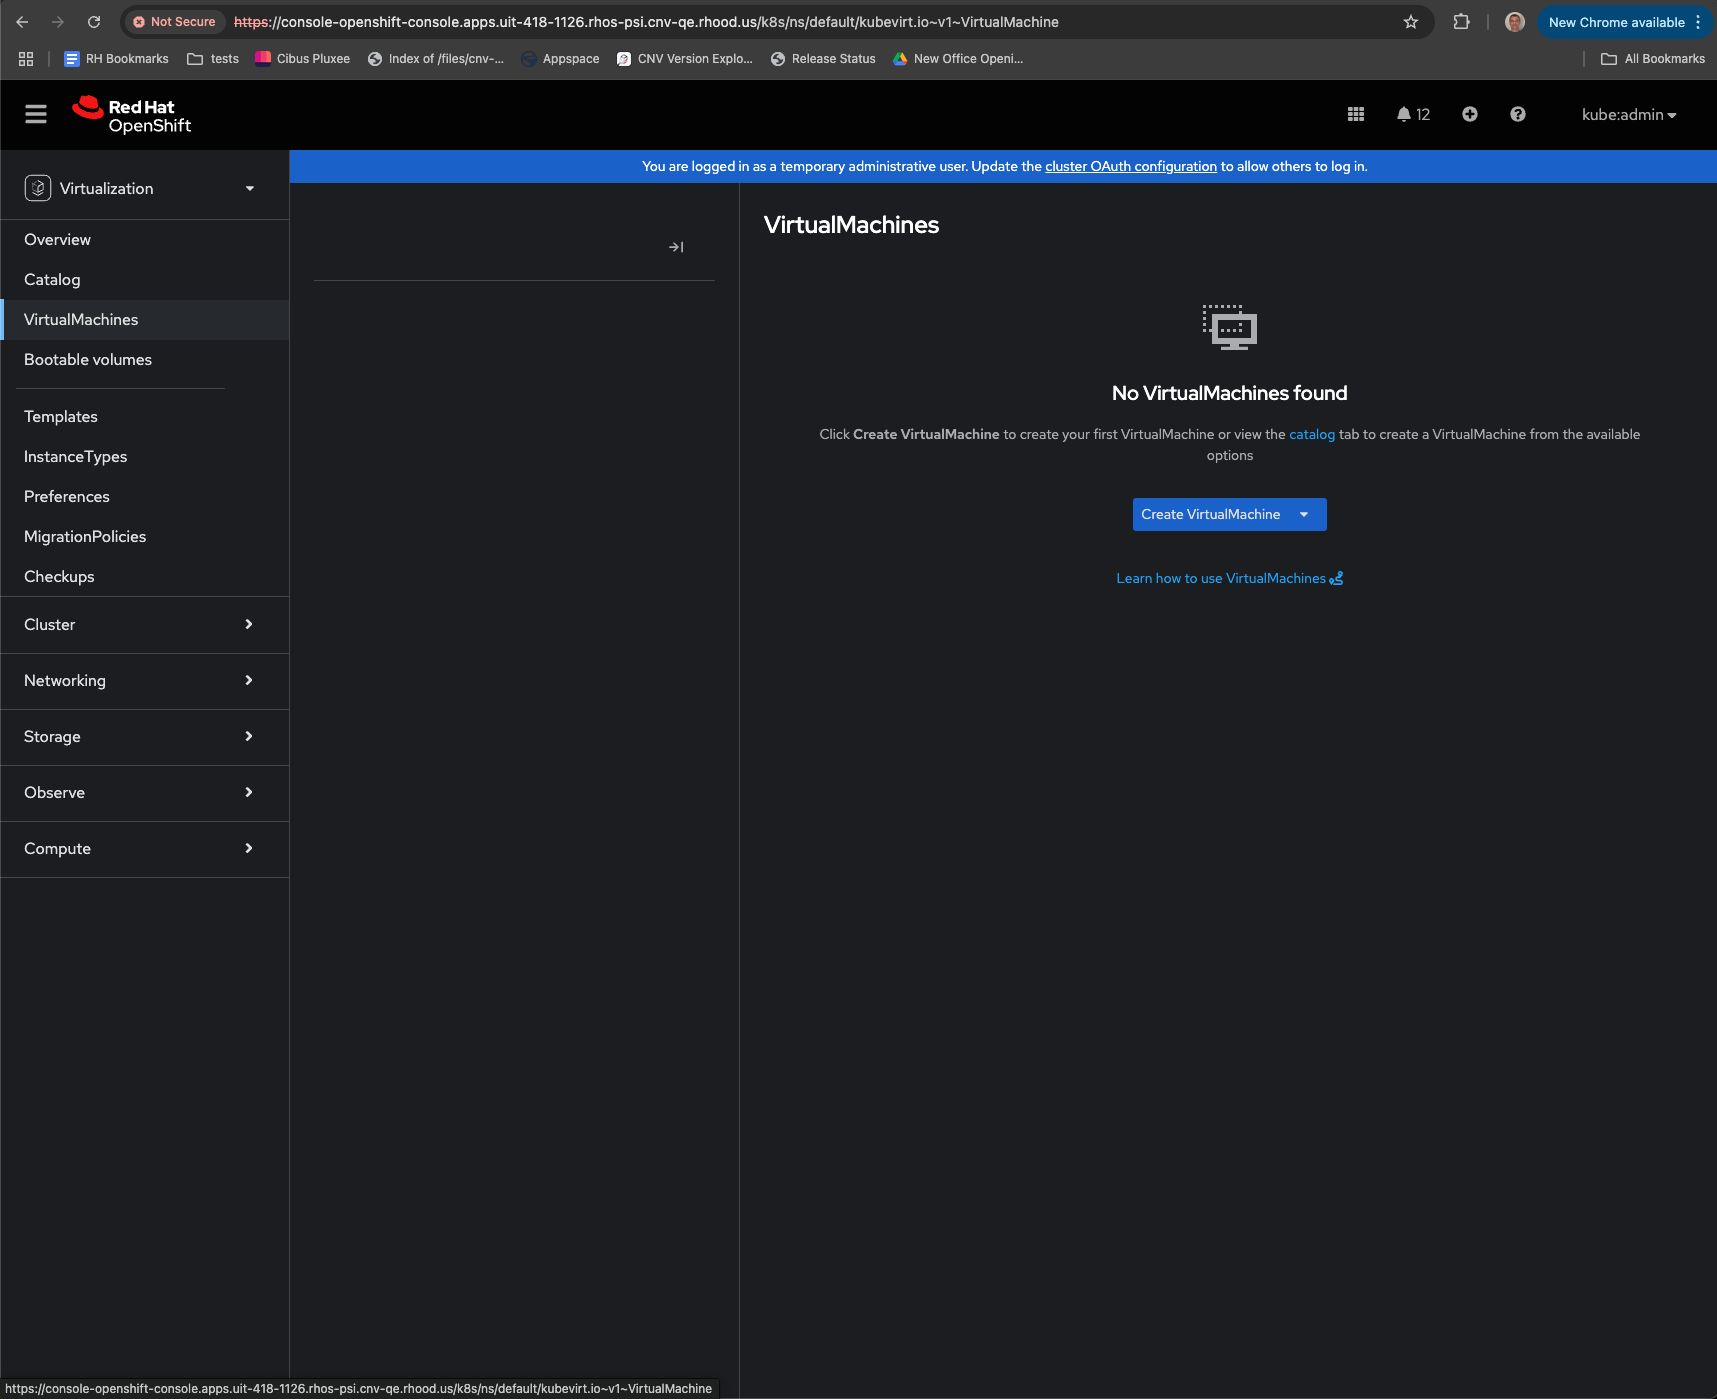
Task: Go to Overview in the sidebar
Action: point(145,240)
